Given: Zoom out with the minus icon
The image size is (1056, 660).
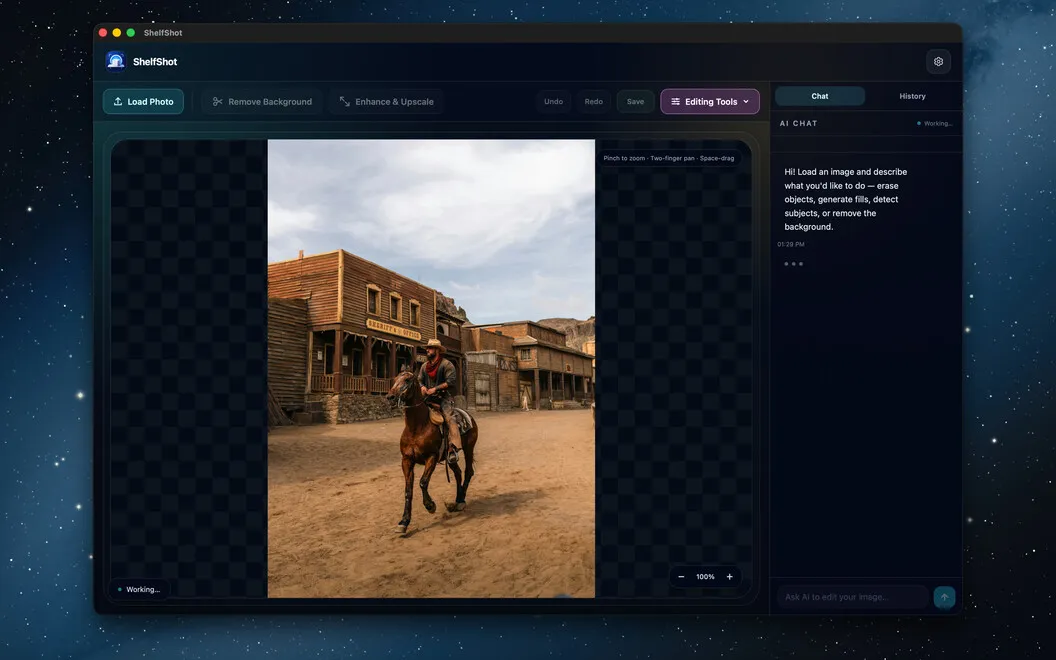Looking at the screenshot, I should [681, 576].
